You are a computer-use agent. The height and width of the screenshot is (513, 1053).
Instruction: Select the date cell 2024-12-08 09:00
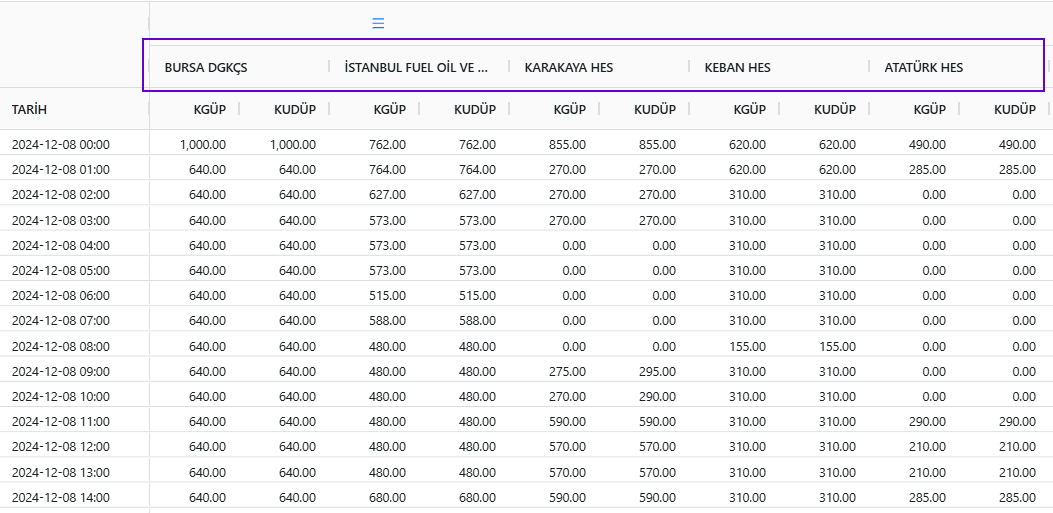click(60, 371)
